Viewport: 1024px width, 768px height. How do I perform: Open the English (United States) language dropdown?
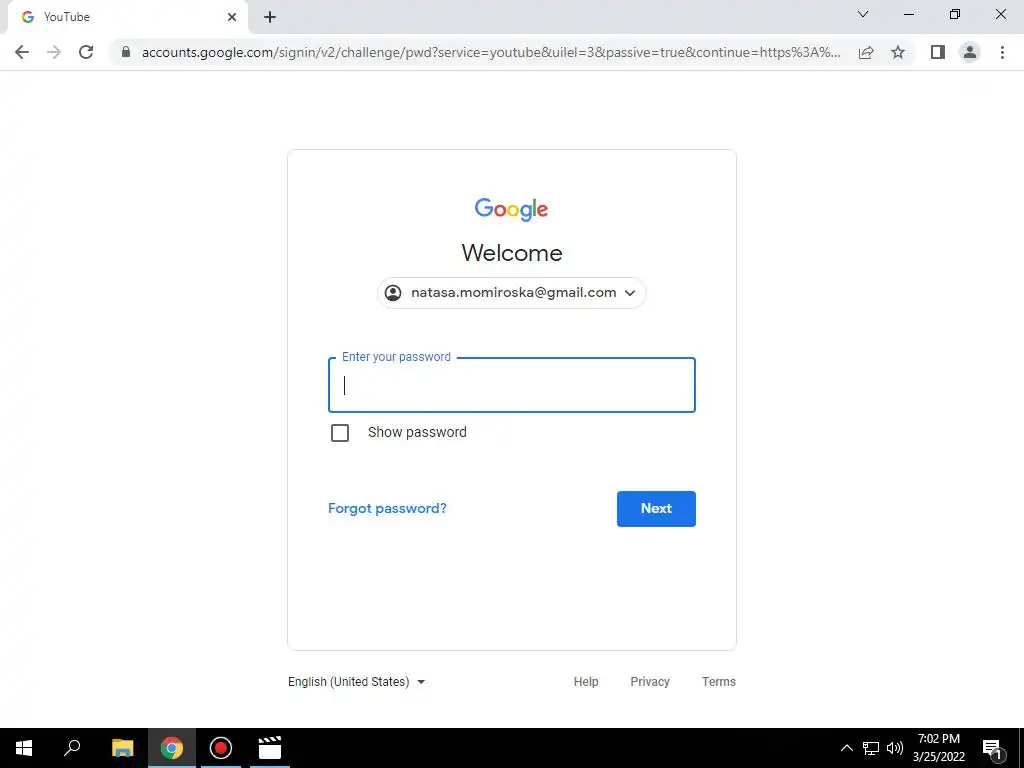point(357,682)
